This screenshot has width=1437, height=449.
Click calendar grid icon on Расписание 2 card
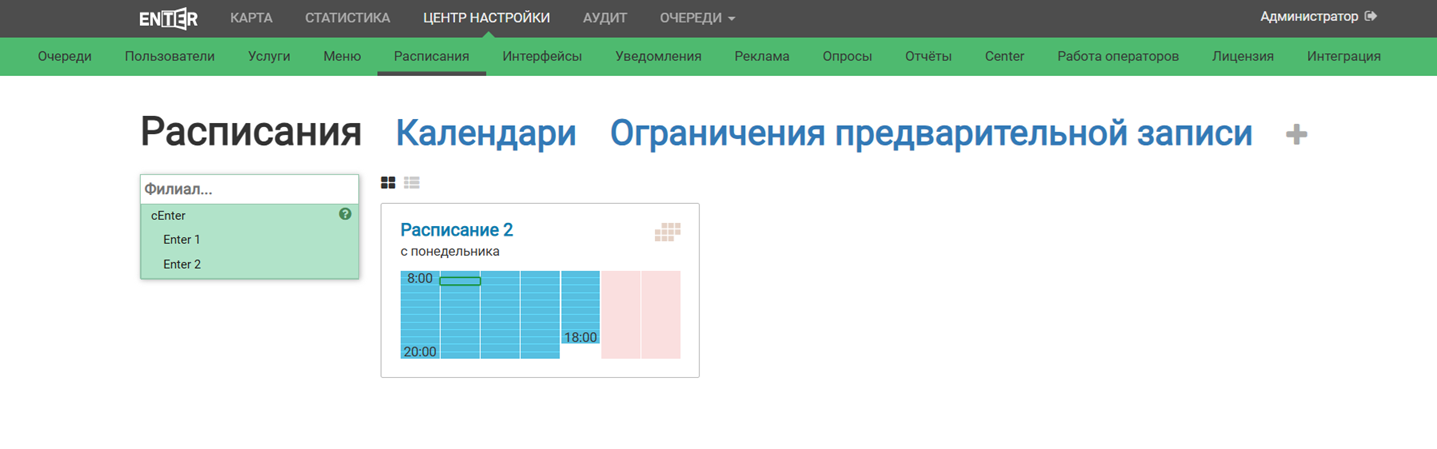(667, 232)
